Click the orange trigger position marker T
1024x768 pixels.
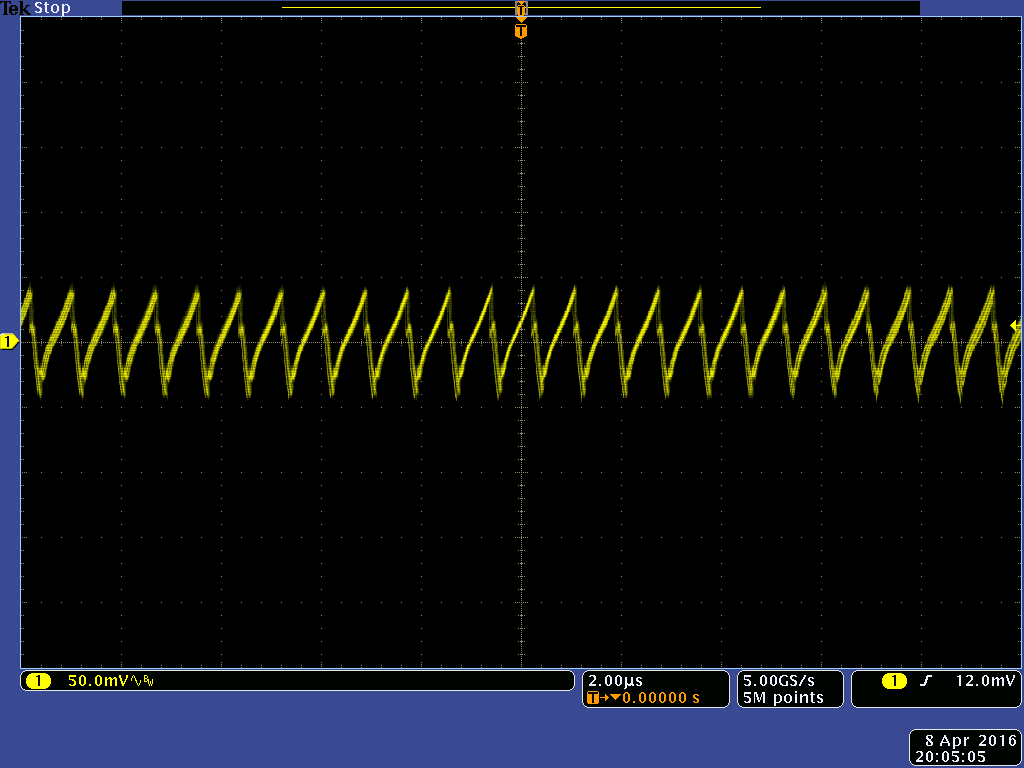click(520, 31)
